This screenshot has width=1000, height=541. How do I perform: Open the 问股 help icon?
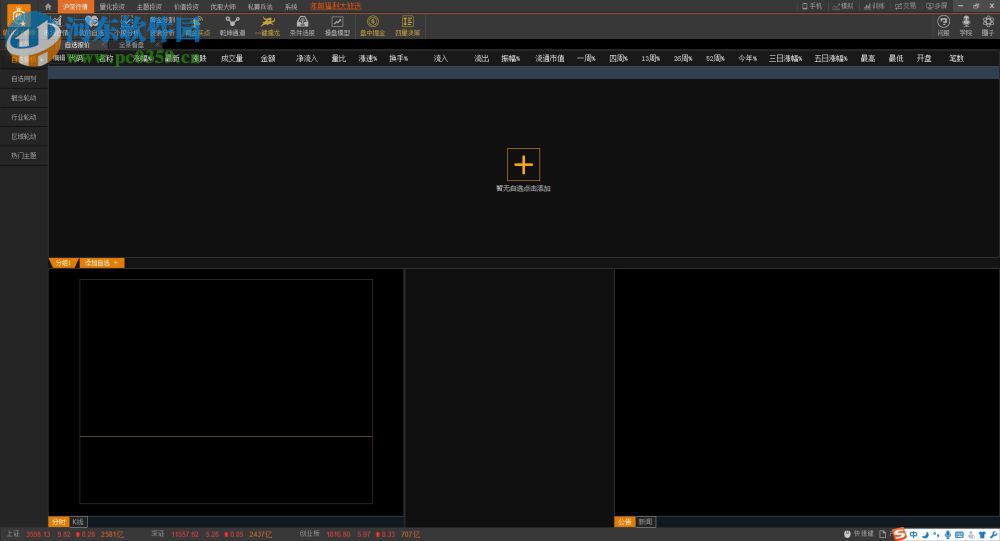943,25
